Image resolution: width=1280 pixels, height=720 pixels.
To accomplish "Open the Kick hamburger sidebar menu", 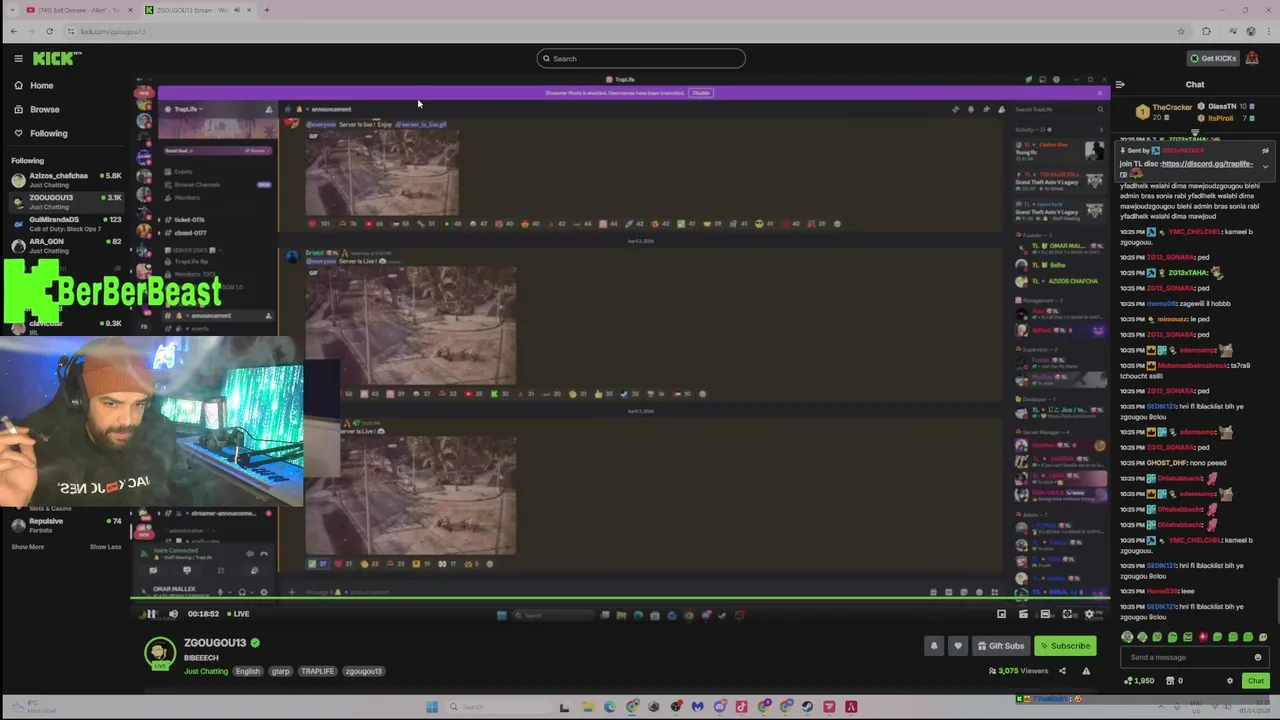I will point(18,58).
